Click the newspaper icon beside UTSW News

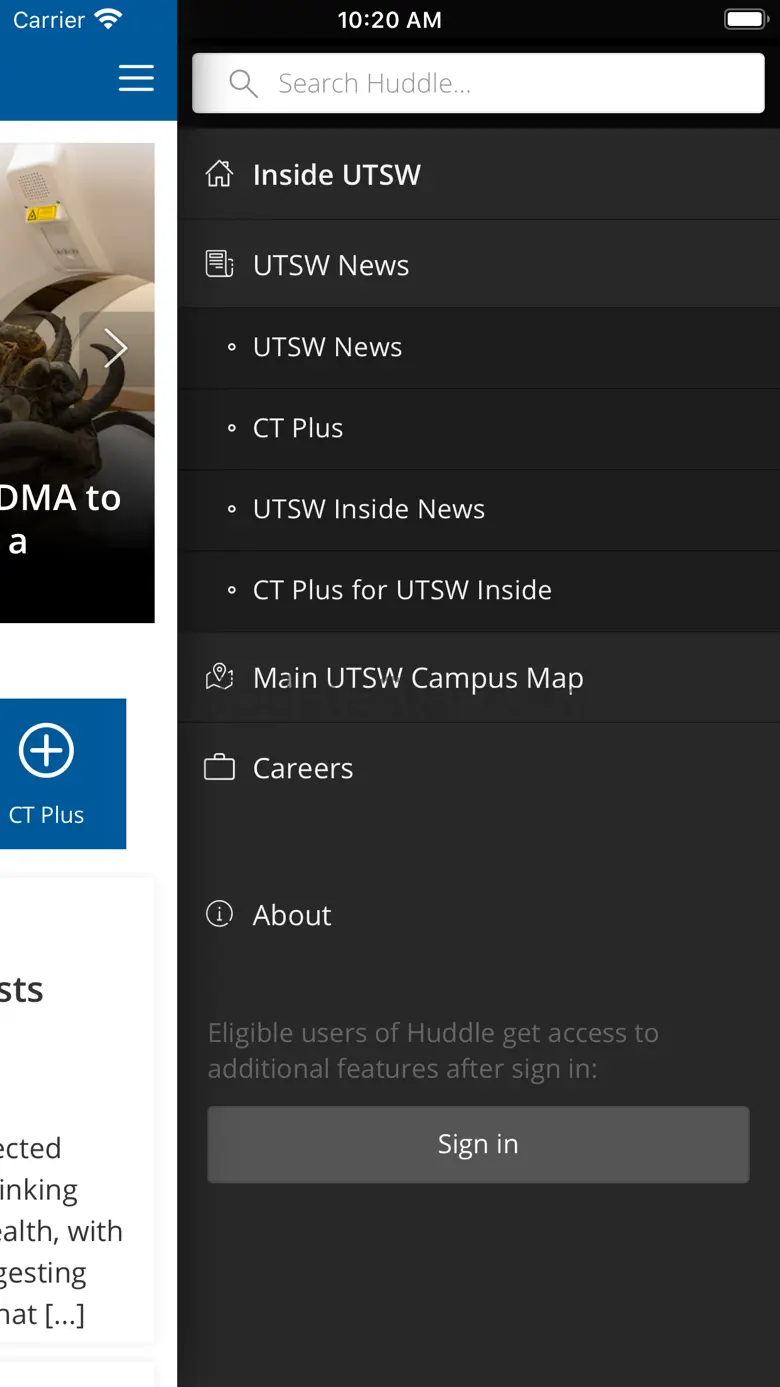tap(219, 265)
